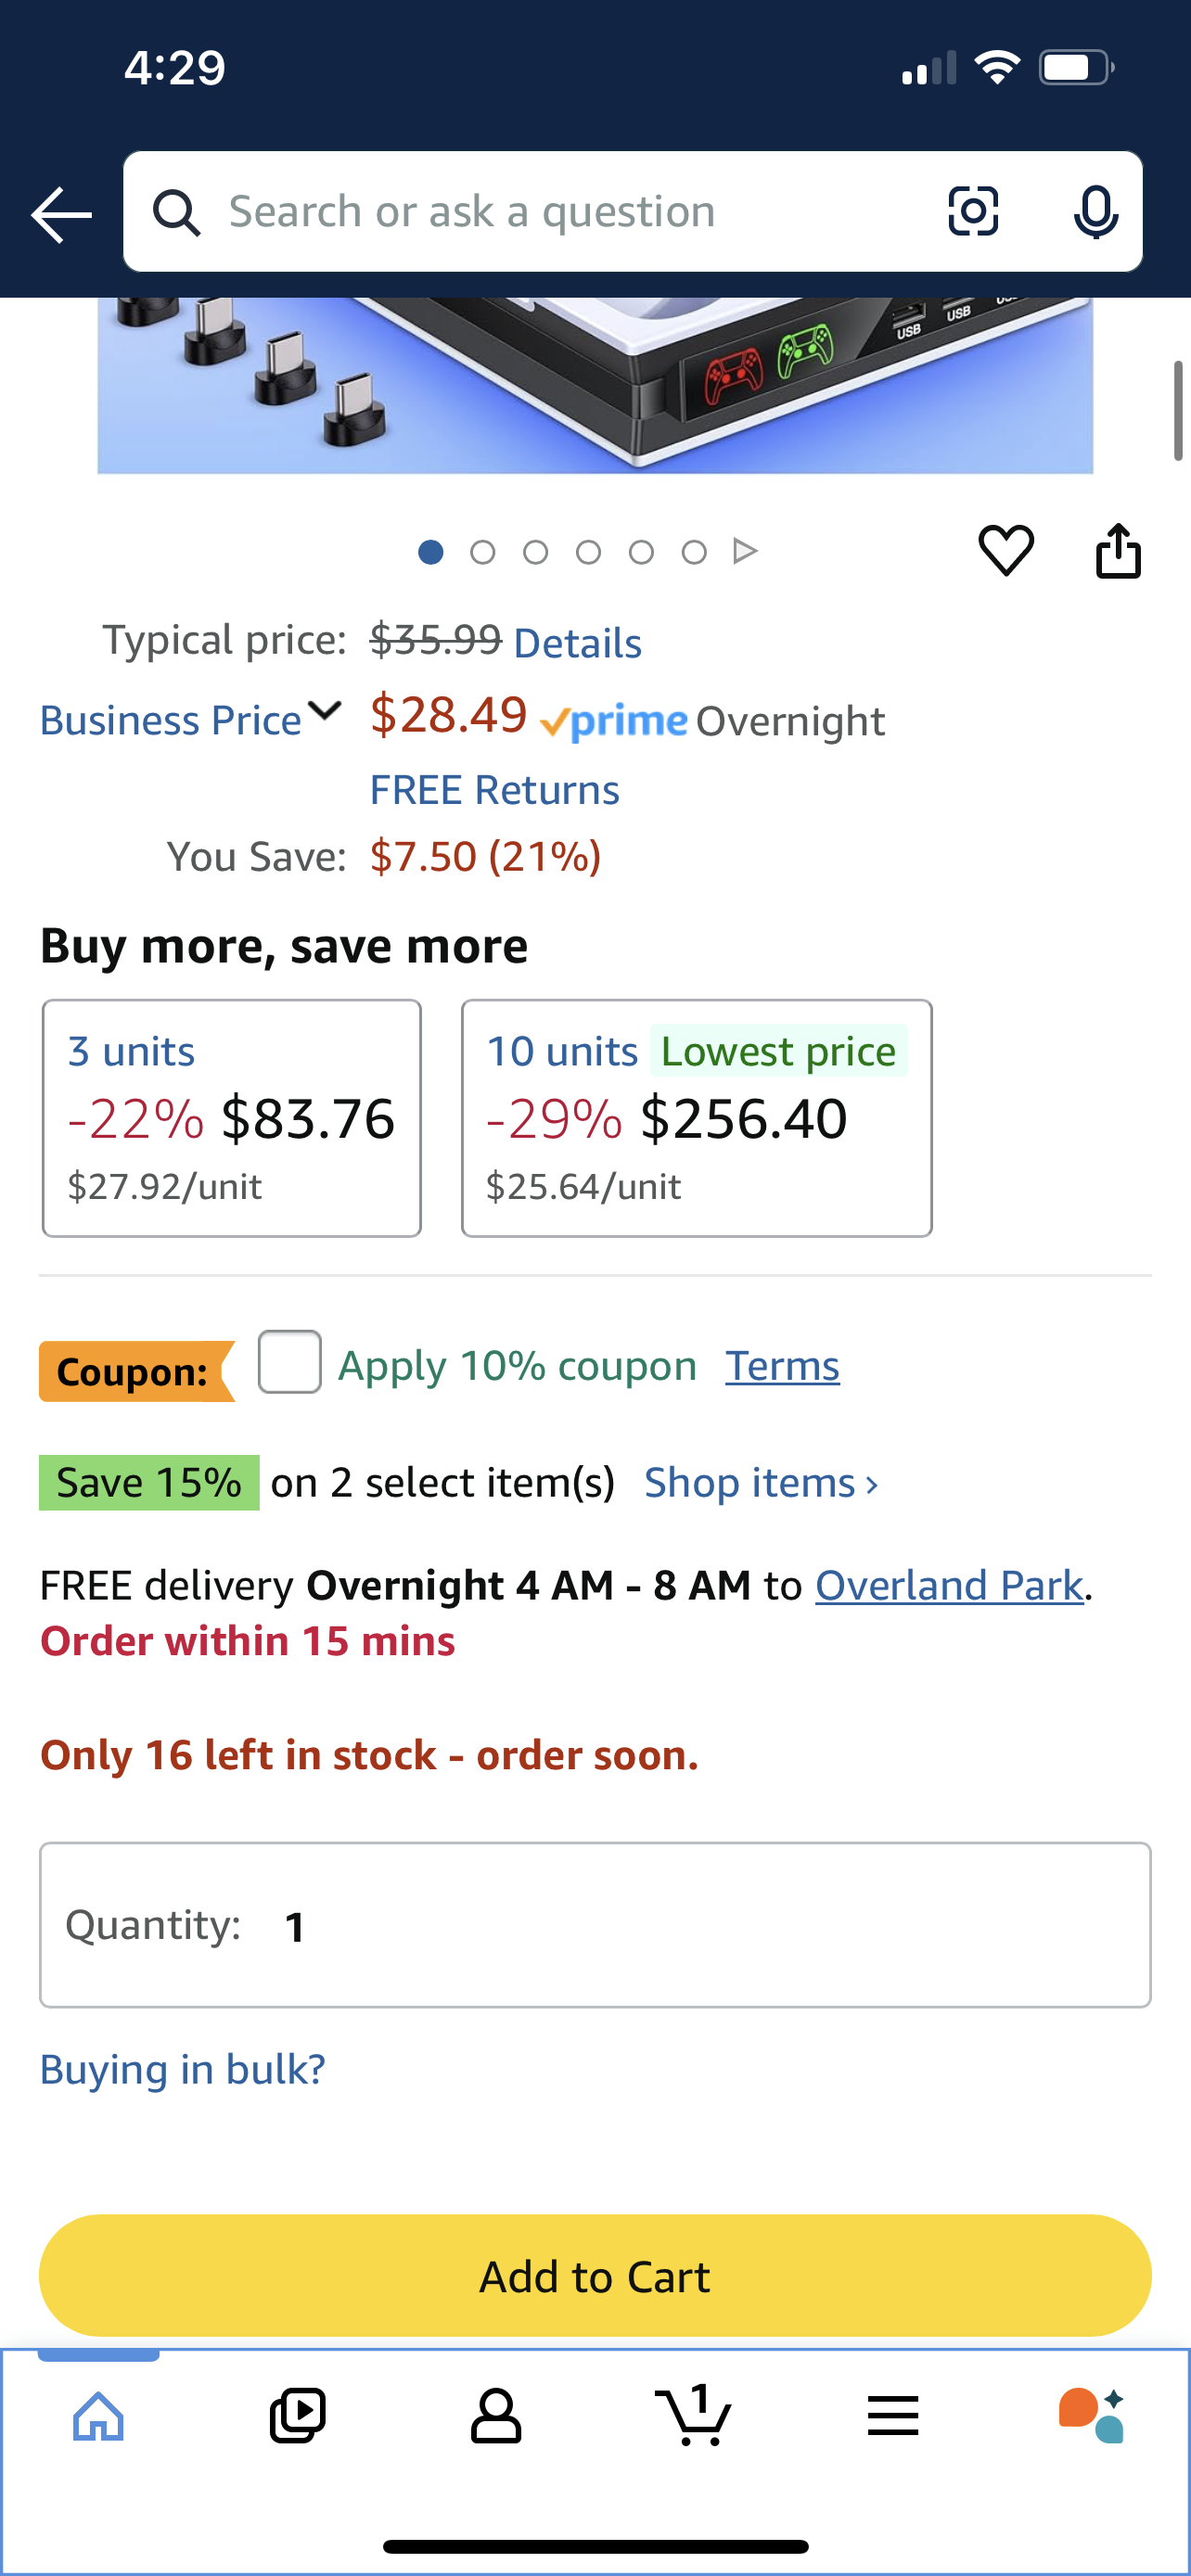The image size is (1191, 2576).
Task: Open the Quantity selector
Action: pyautogui.click(x=595, y=1925)
